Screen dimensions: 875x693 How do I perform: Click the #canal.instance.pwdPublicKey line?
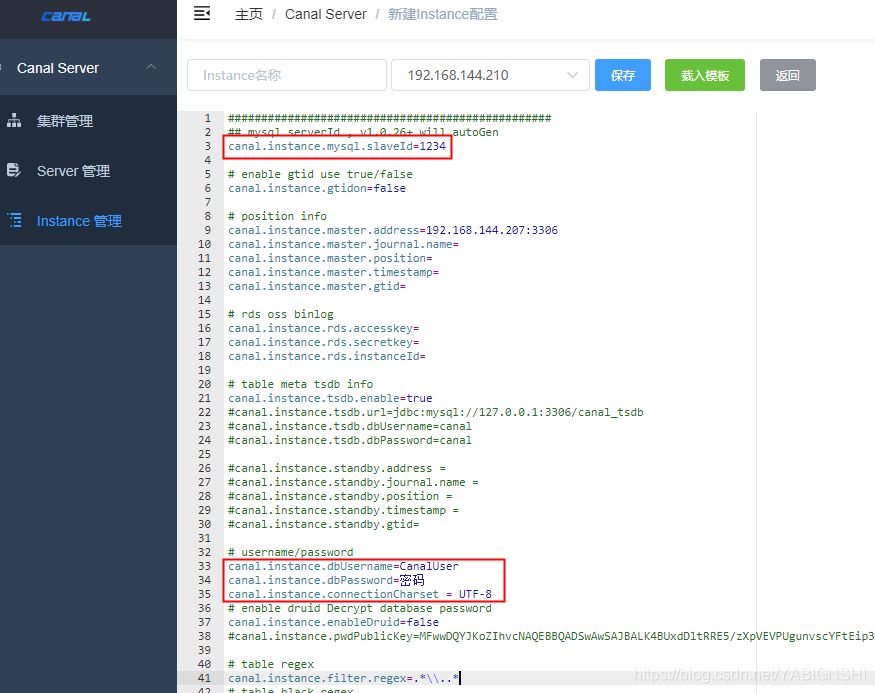tap(551, 636)
